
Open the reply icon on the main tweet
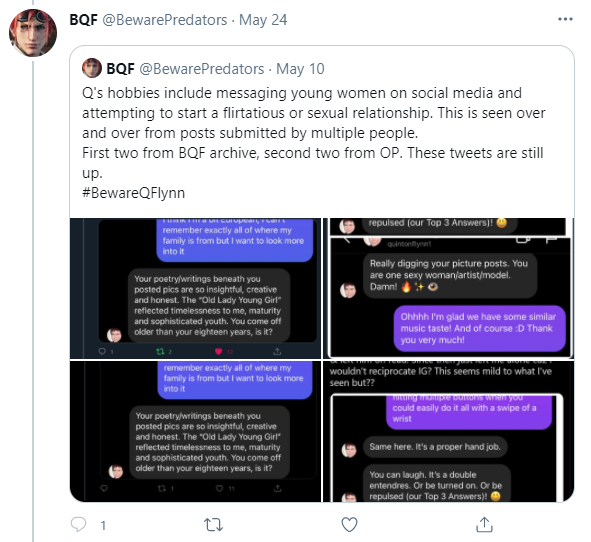point(79,524)
